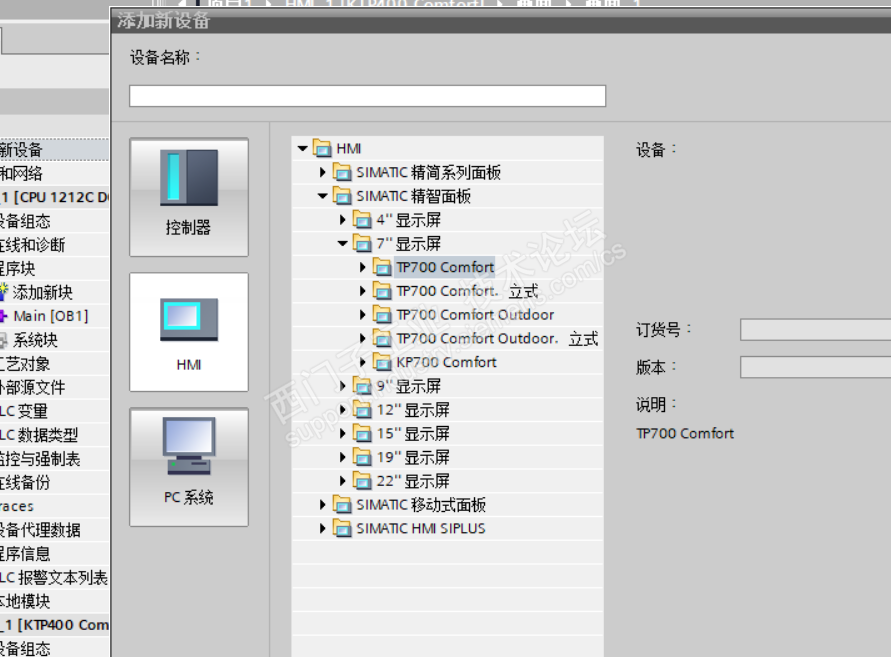Expand SIMATIC 移动式面板 node
891x657 pixels.
(323, 505)
